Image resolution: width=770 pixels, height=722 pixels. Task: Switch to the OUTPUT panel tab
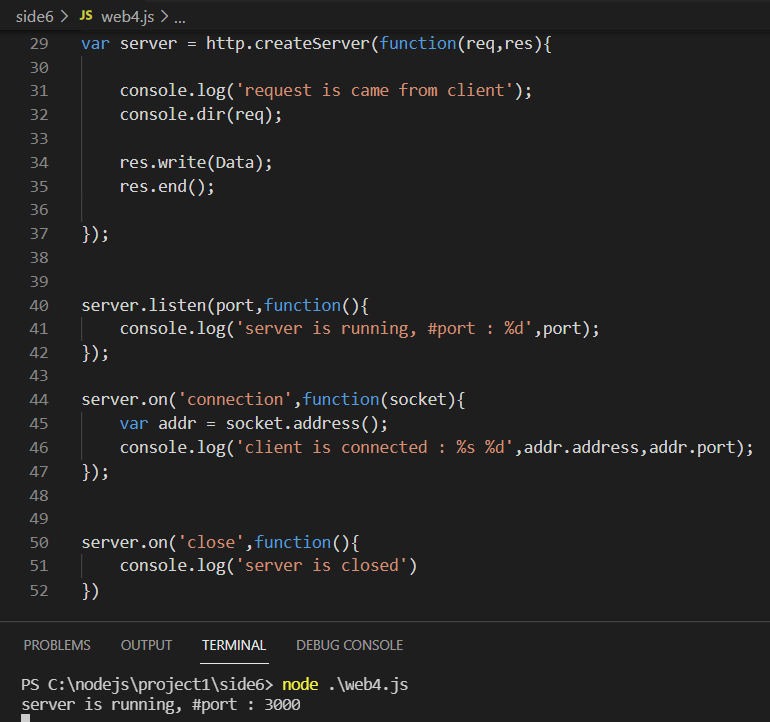(146, 645)
